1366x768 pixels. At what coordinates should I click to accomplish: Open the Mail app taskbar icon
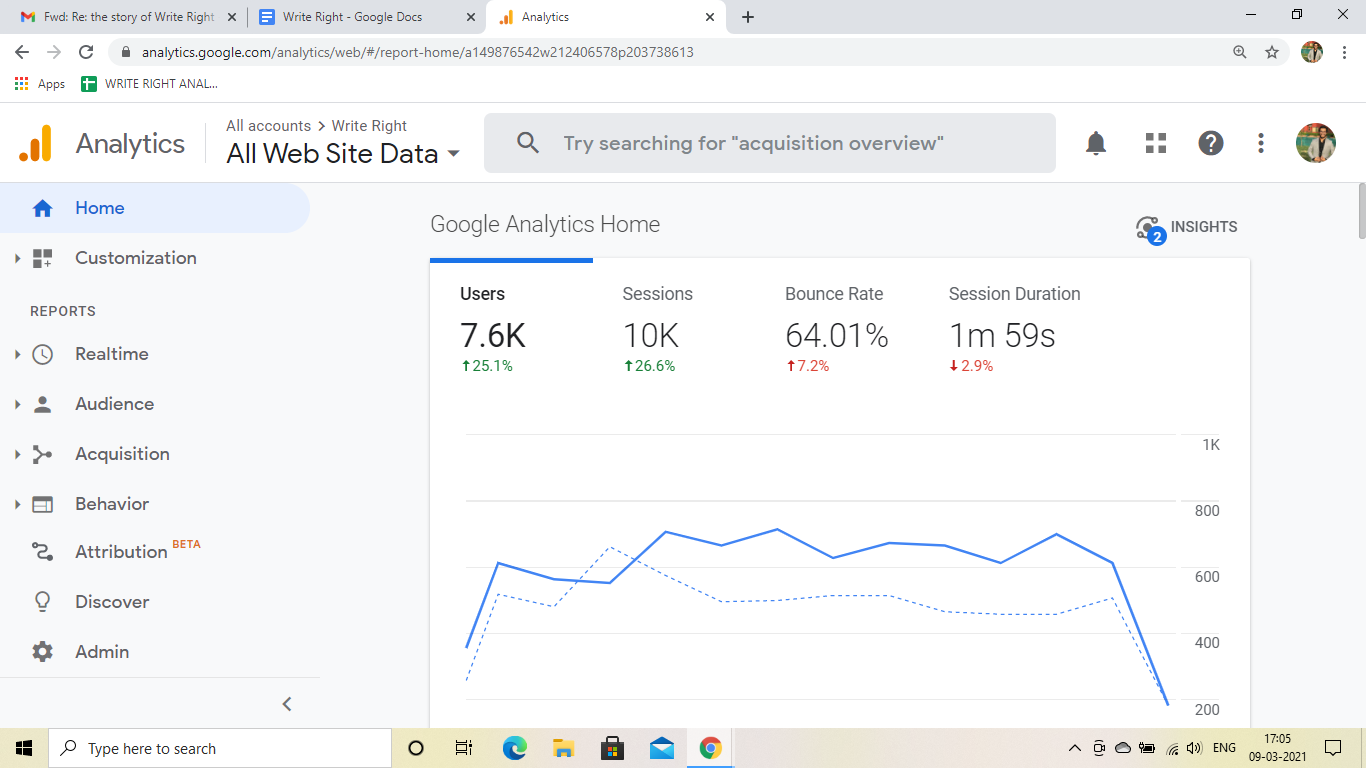click(662, 748)
